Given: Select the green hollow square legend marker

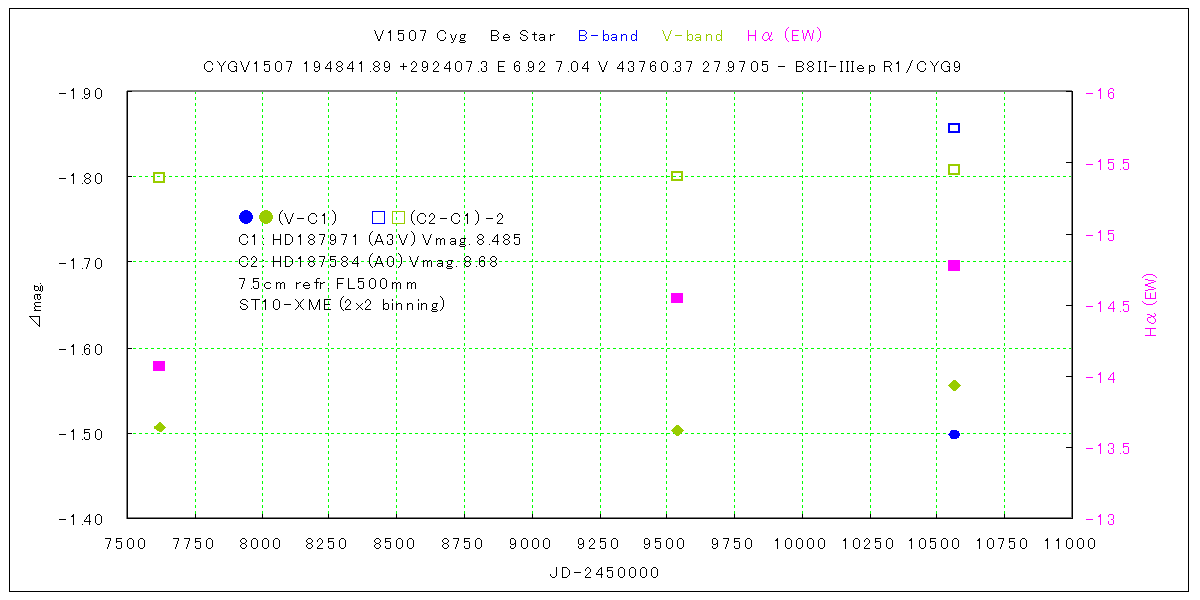Looking at the screenshot, I should coord(398,217).
